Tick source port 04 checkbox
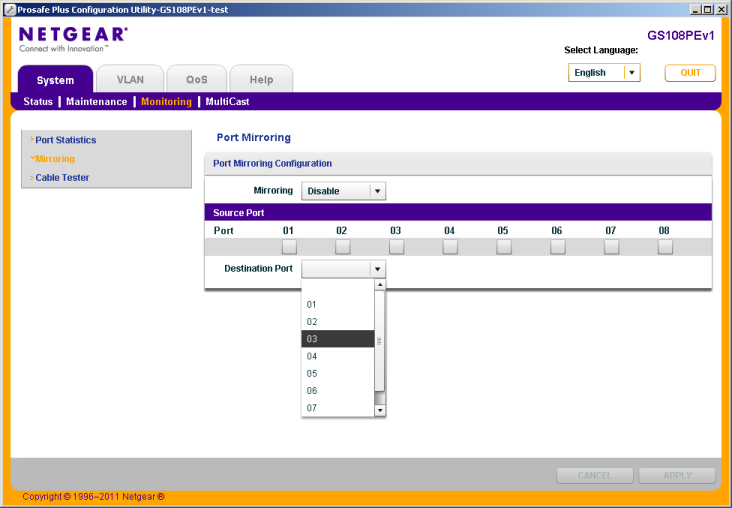The image size is (732, 508). 450,247
